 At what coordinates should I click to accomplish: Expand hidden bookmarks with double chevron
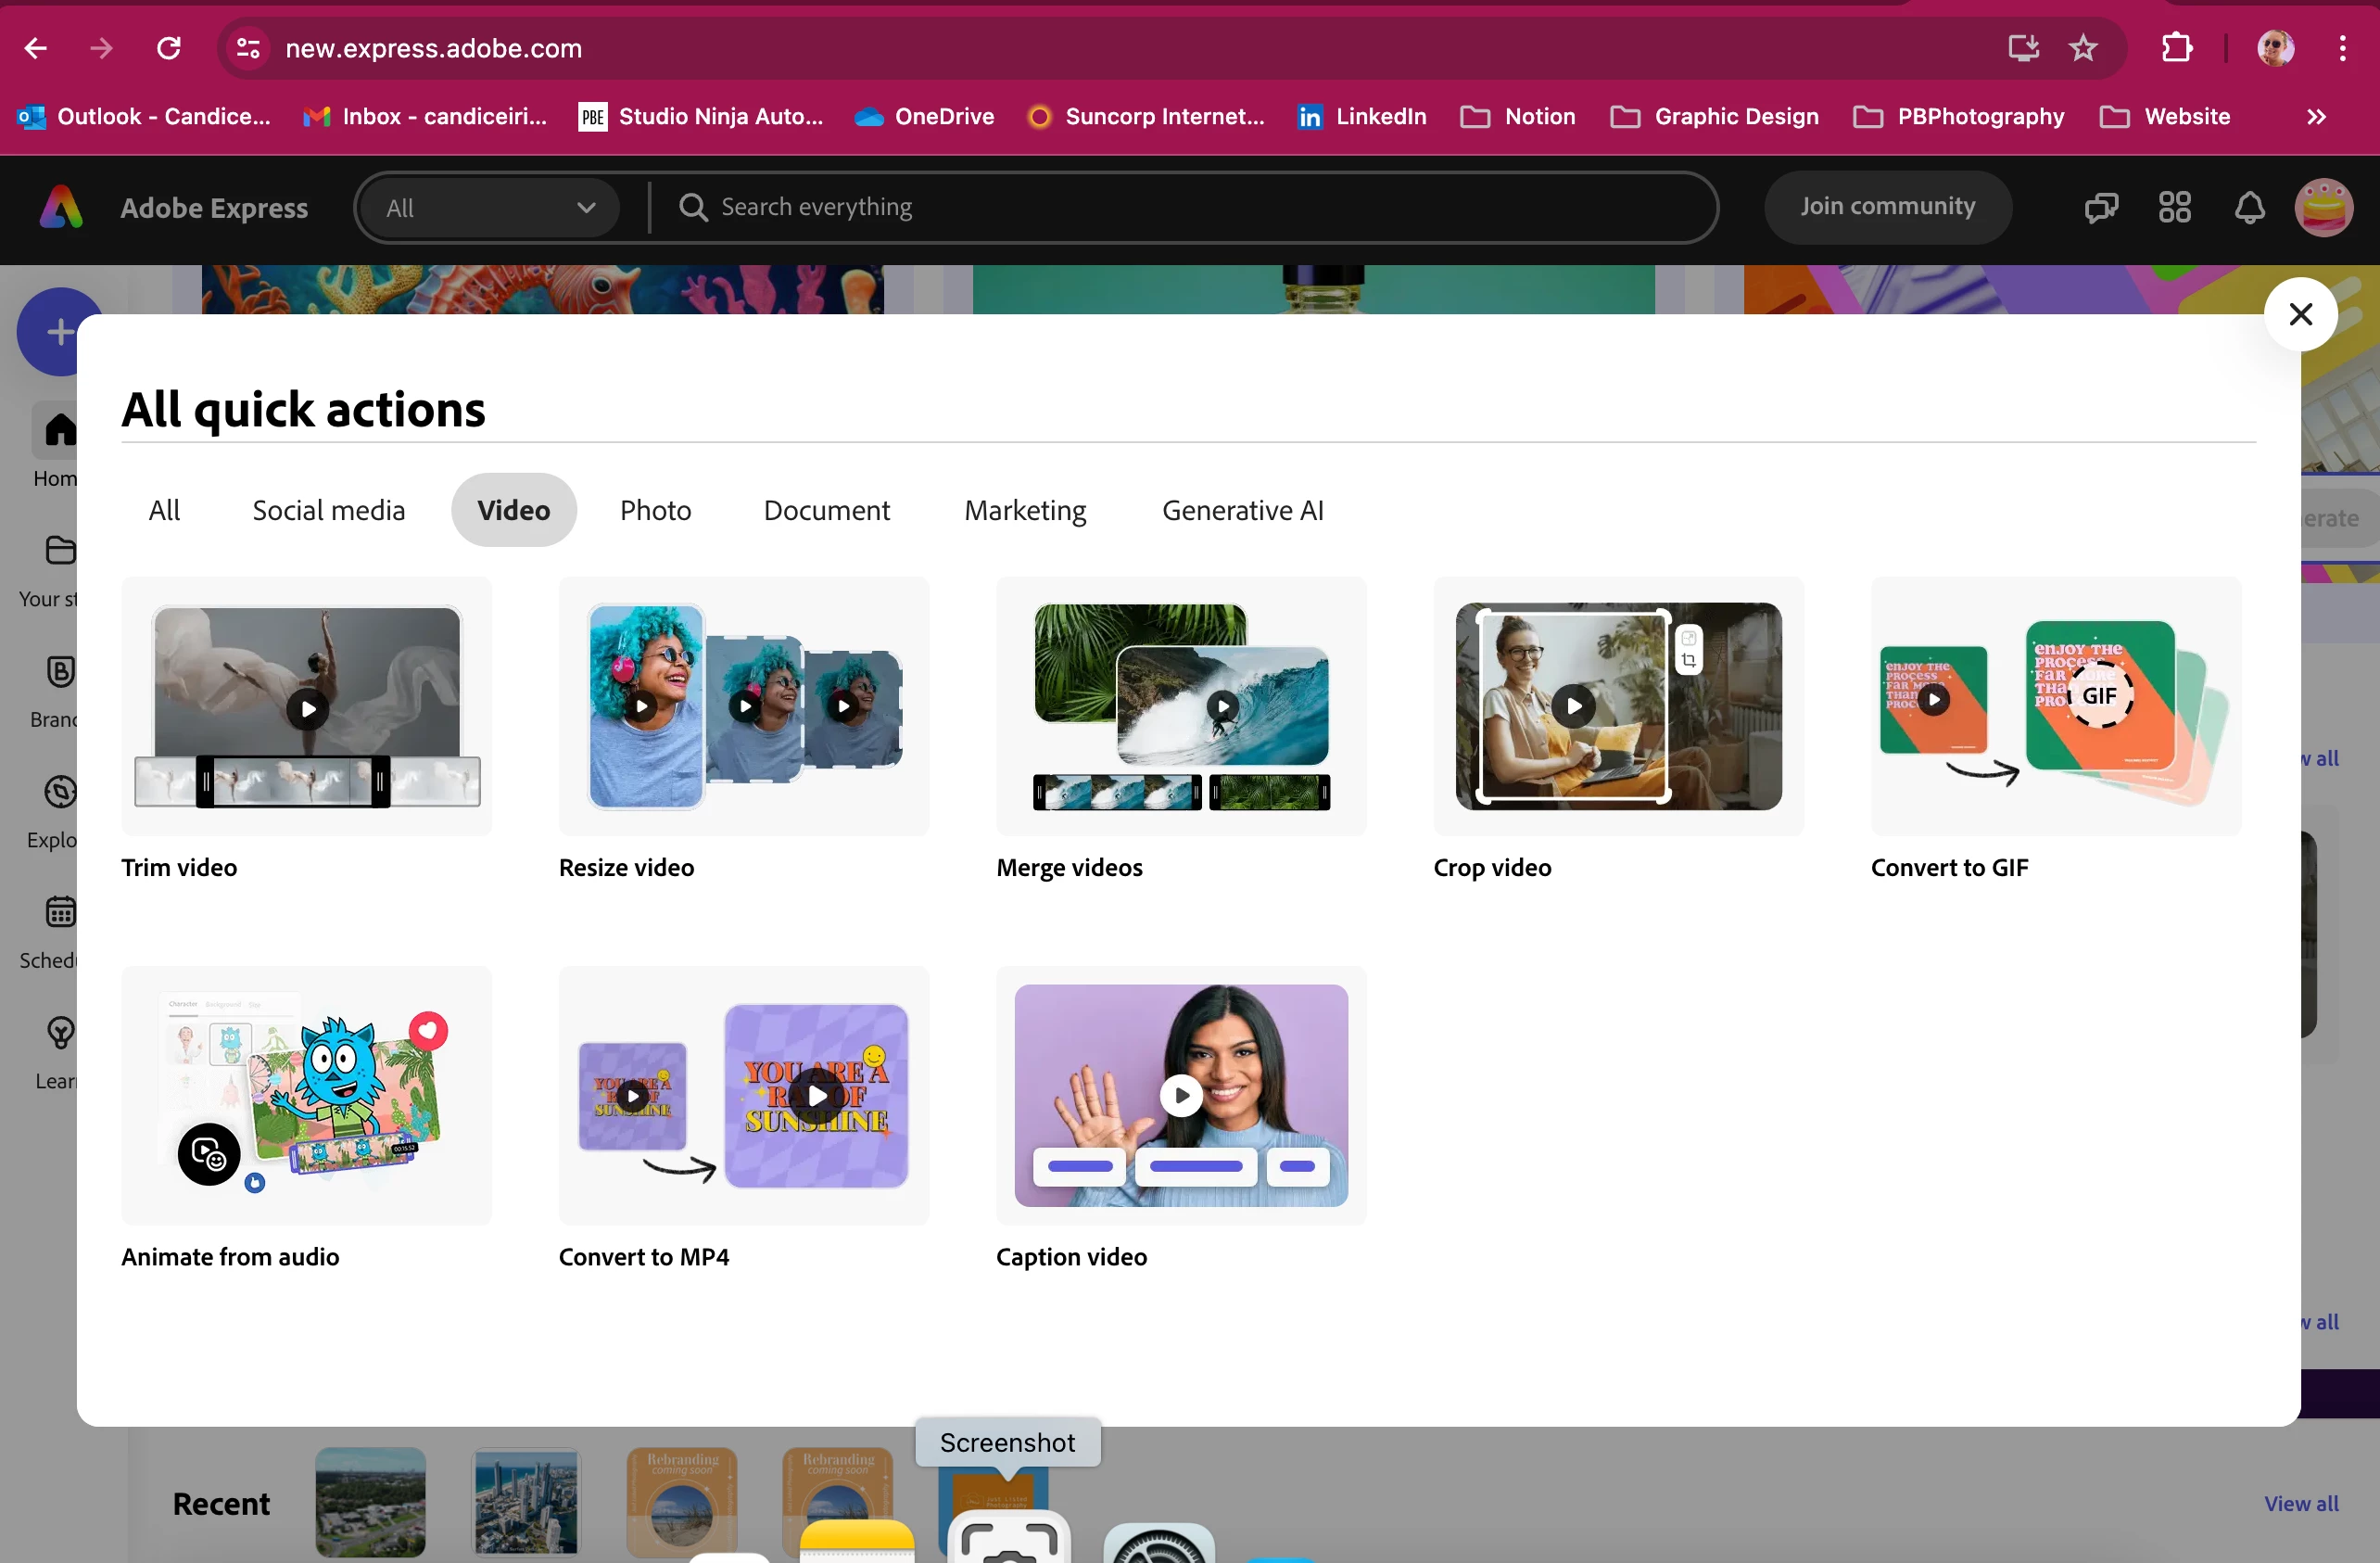(2316, 117)
